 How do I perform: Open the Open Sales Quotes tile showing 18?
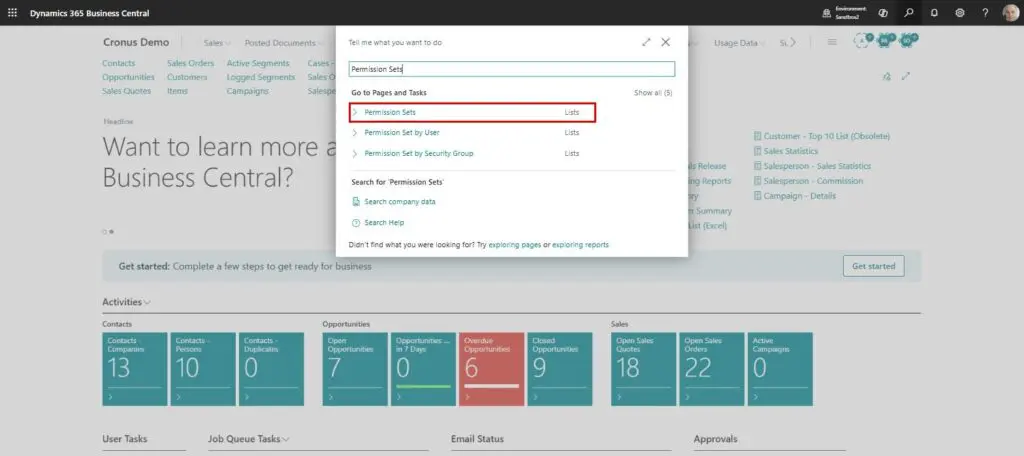(x=643, y=369)
